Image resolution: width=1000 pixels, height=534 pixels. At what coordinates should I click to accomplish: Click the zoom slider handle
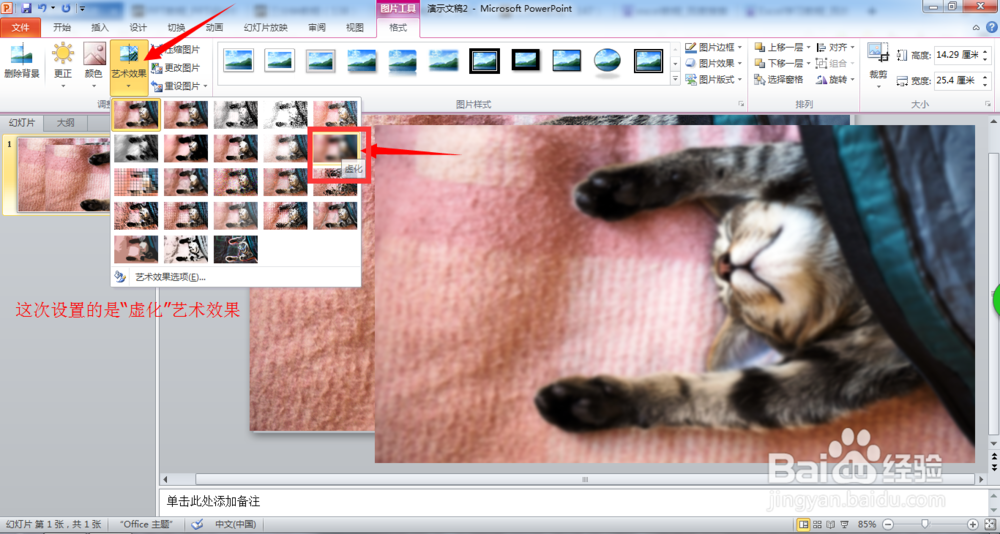coord(924,524)
